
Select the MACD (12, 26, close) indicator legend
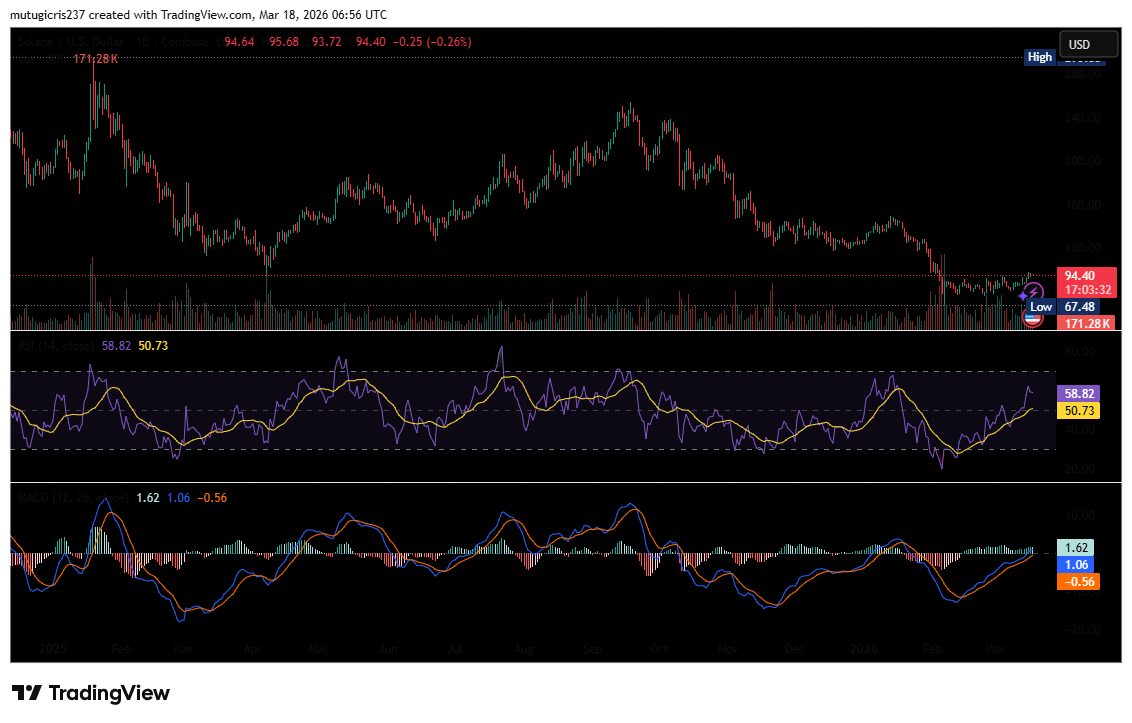(72, 498)
